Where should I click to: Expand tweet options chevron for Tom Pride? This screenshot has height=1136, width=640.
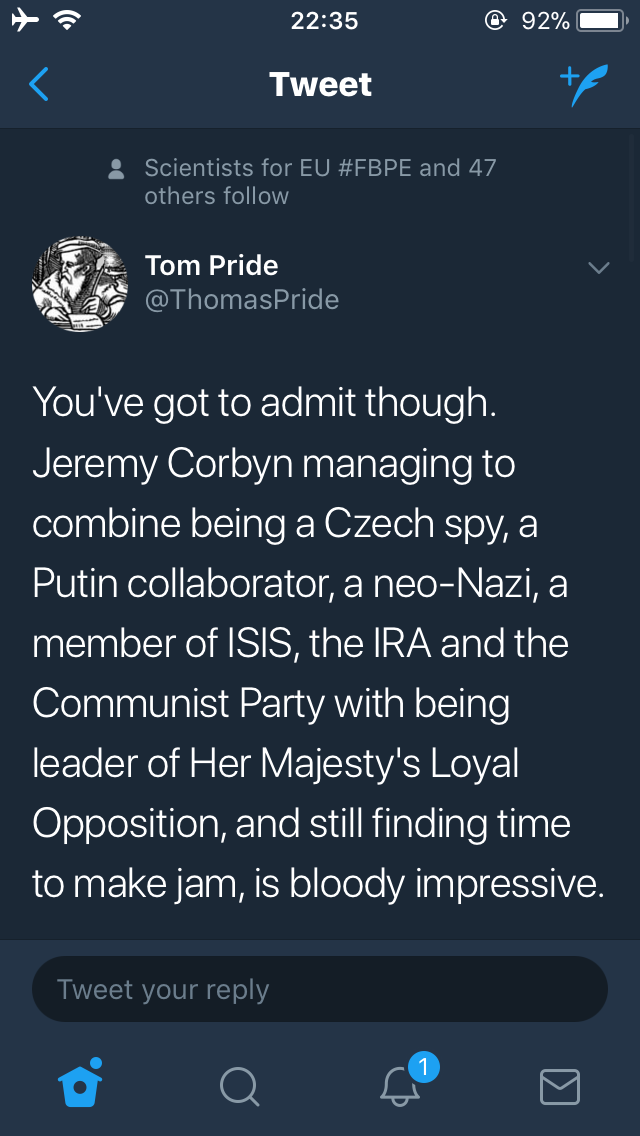[598, 268]
